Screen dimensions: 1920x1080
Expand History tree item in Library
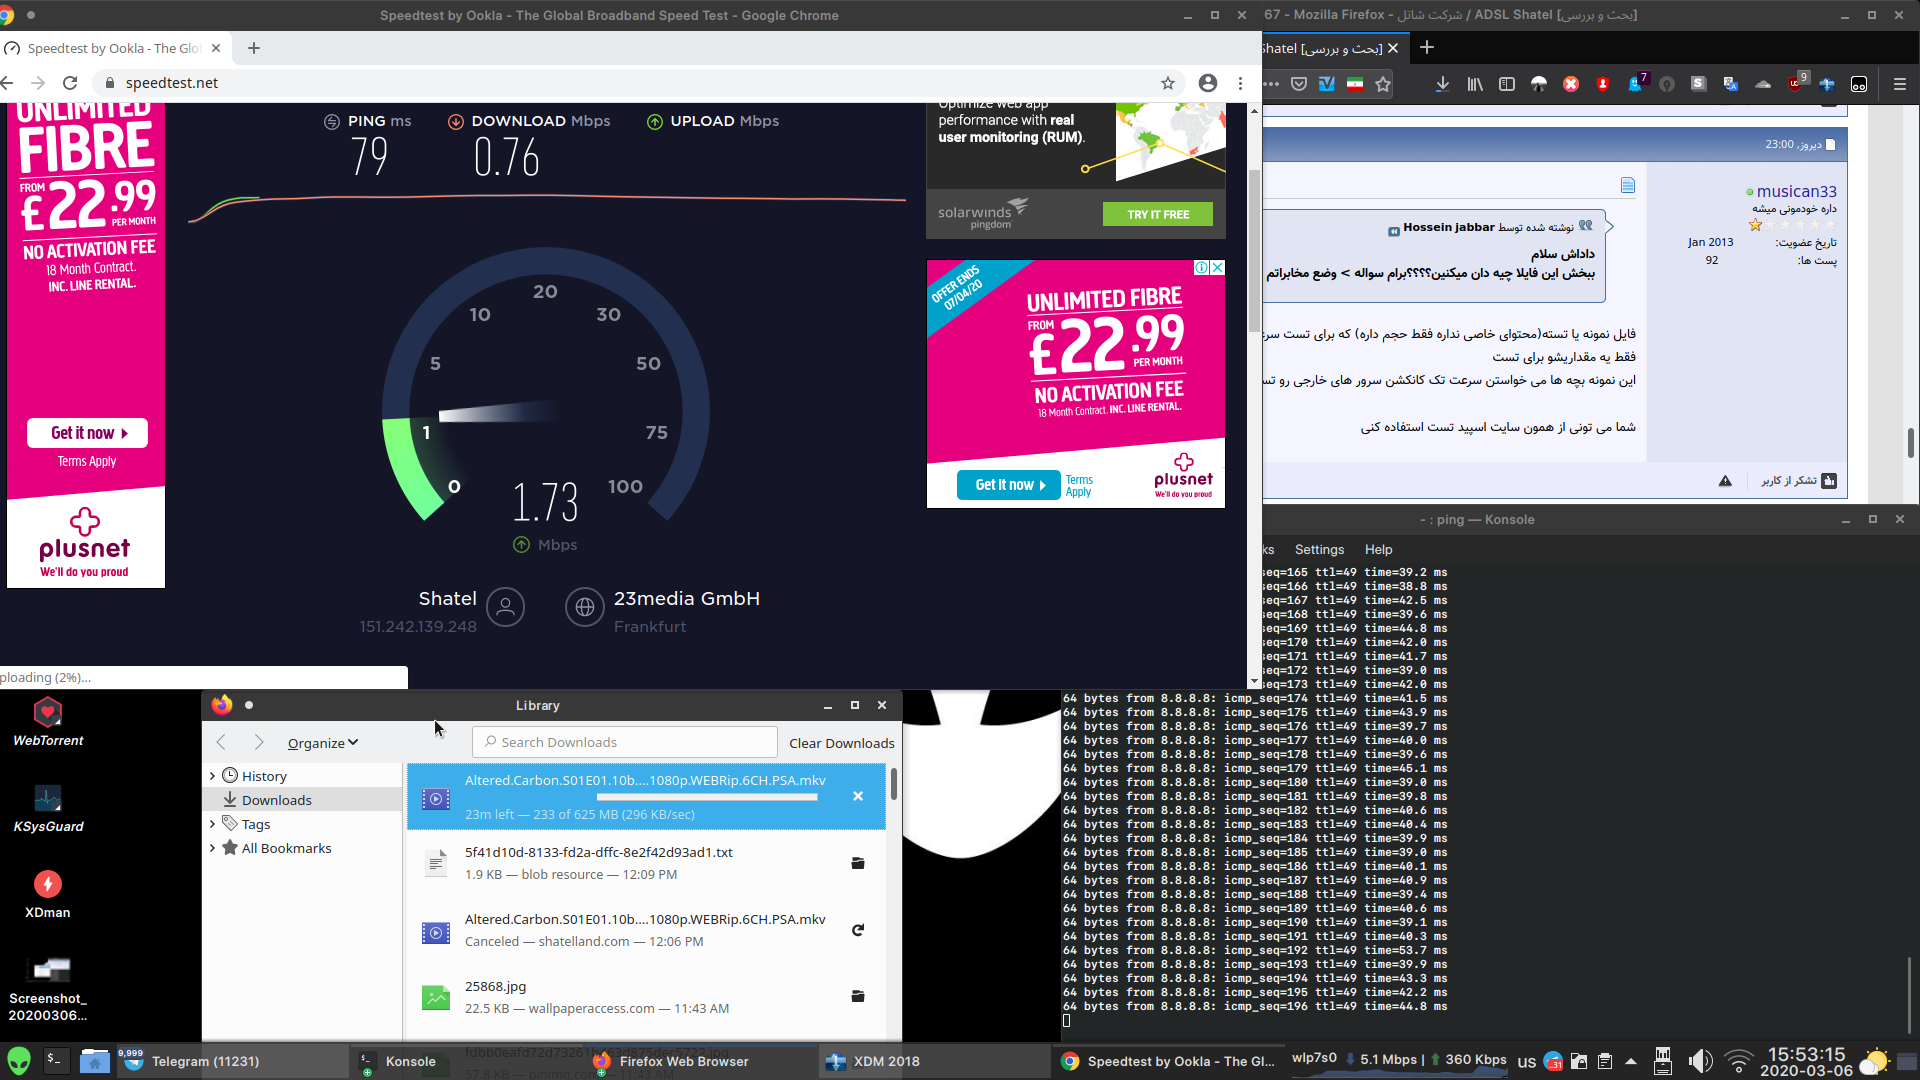pyautogui.click(x=212, y=776)
